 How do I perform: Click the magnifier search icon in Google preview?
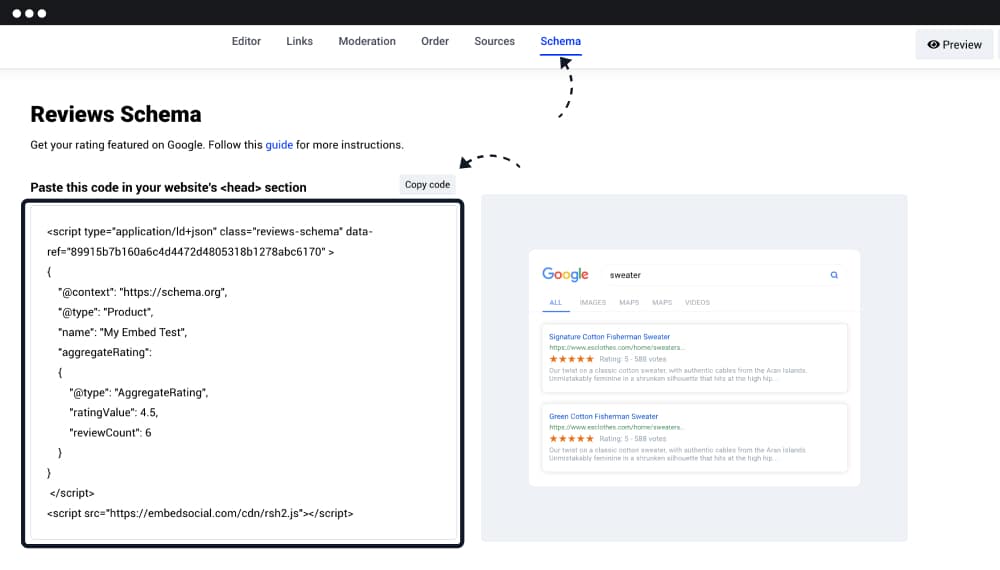point(834,275)
